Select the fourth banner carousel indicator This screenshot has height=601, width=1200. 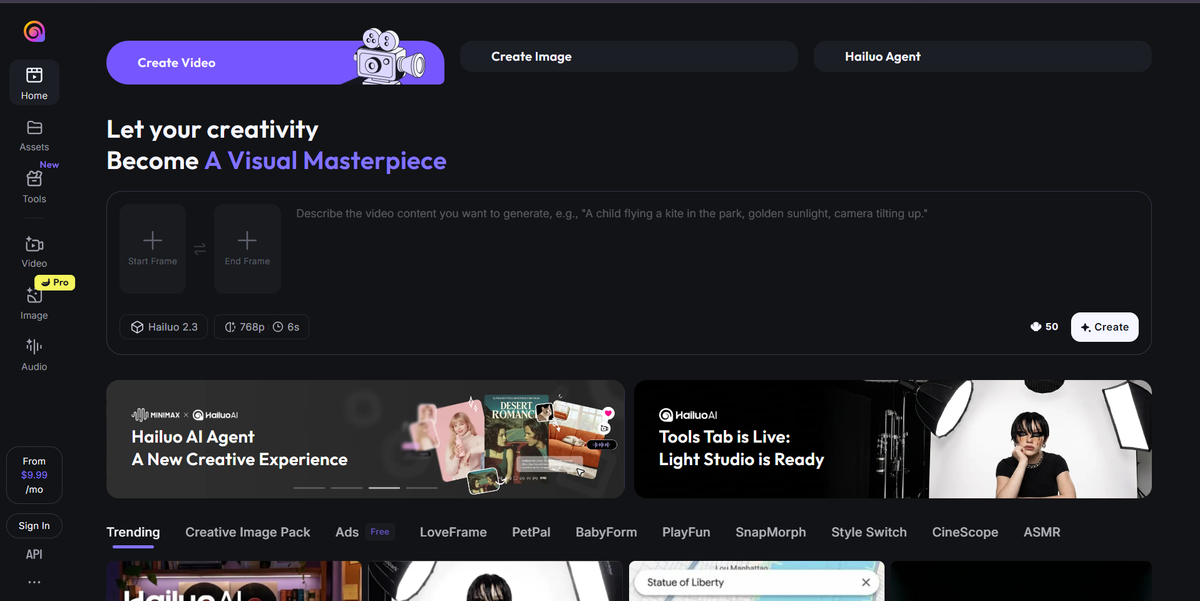pos(422,488)
